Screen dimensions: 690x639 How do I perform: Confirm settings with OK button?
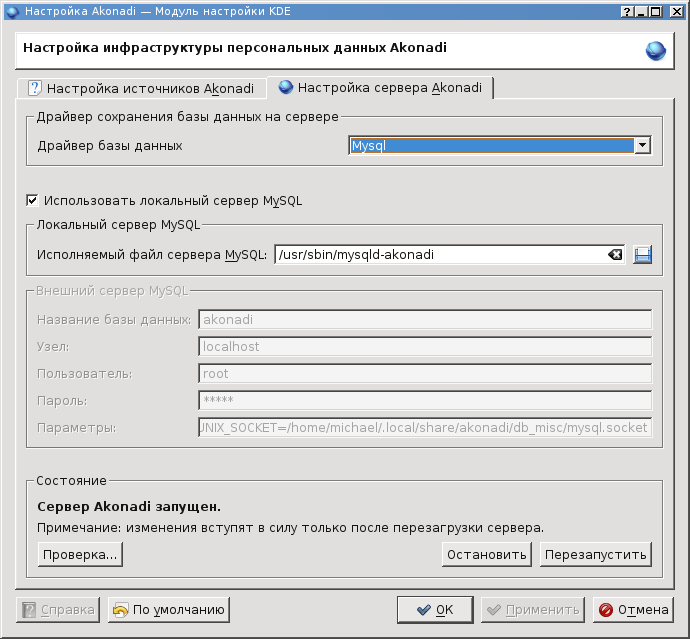(x=435, y=610)
